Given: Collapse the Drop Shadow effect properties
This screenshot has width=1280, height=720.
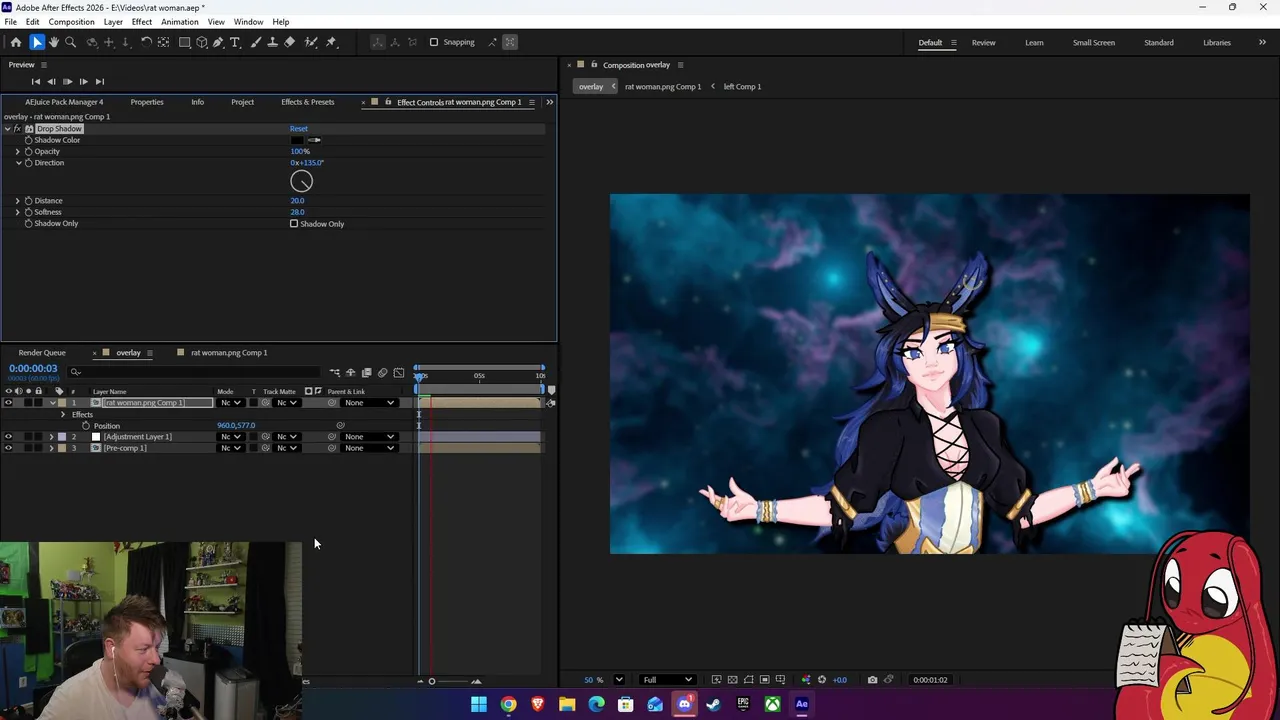Looking at the screenshot, I should [7, 129].
